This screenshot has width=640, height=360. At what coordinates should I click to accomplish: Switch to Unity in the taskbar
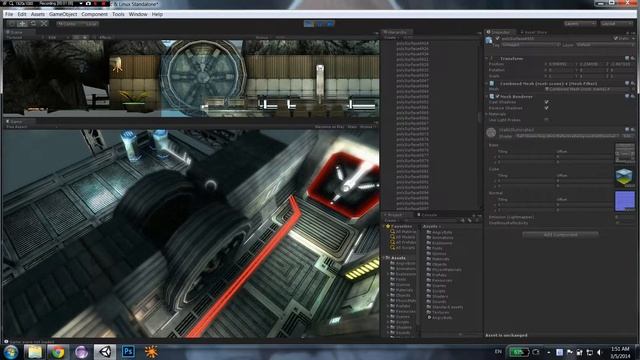pos(105,352)
